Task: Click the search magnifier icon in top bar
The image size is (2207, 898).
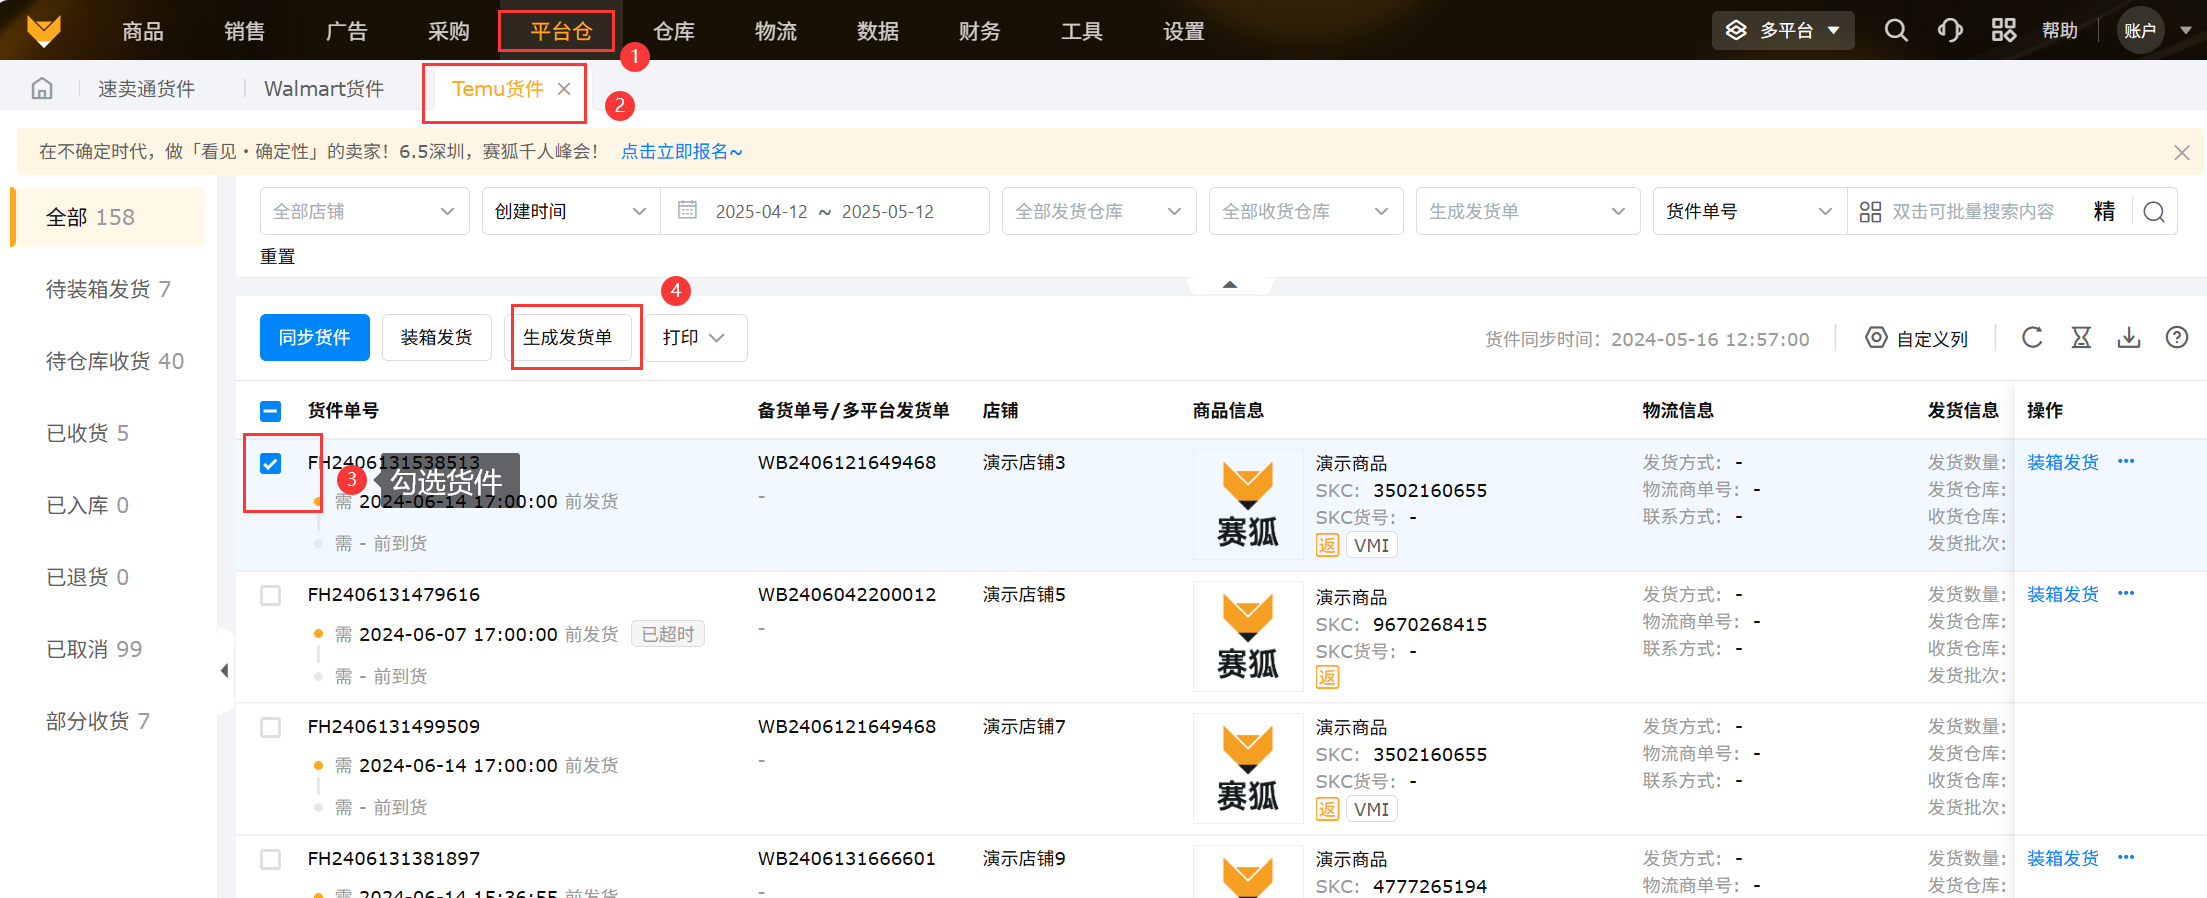Action: [x=1895, y=30]
